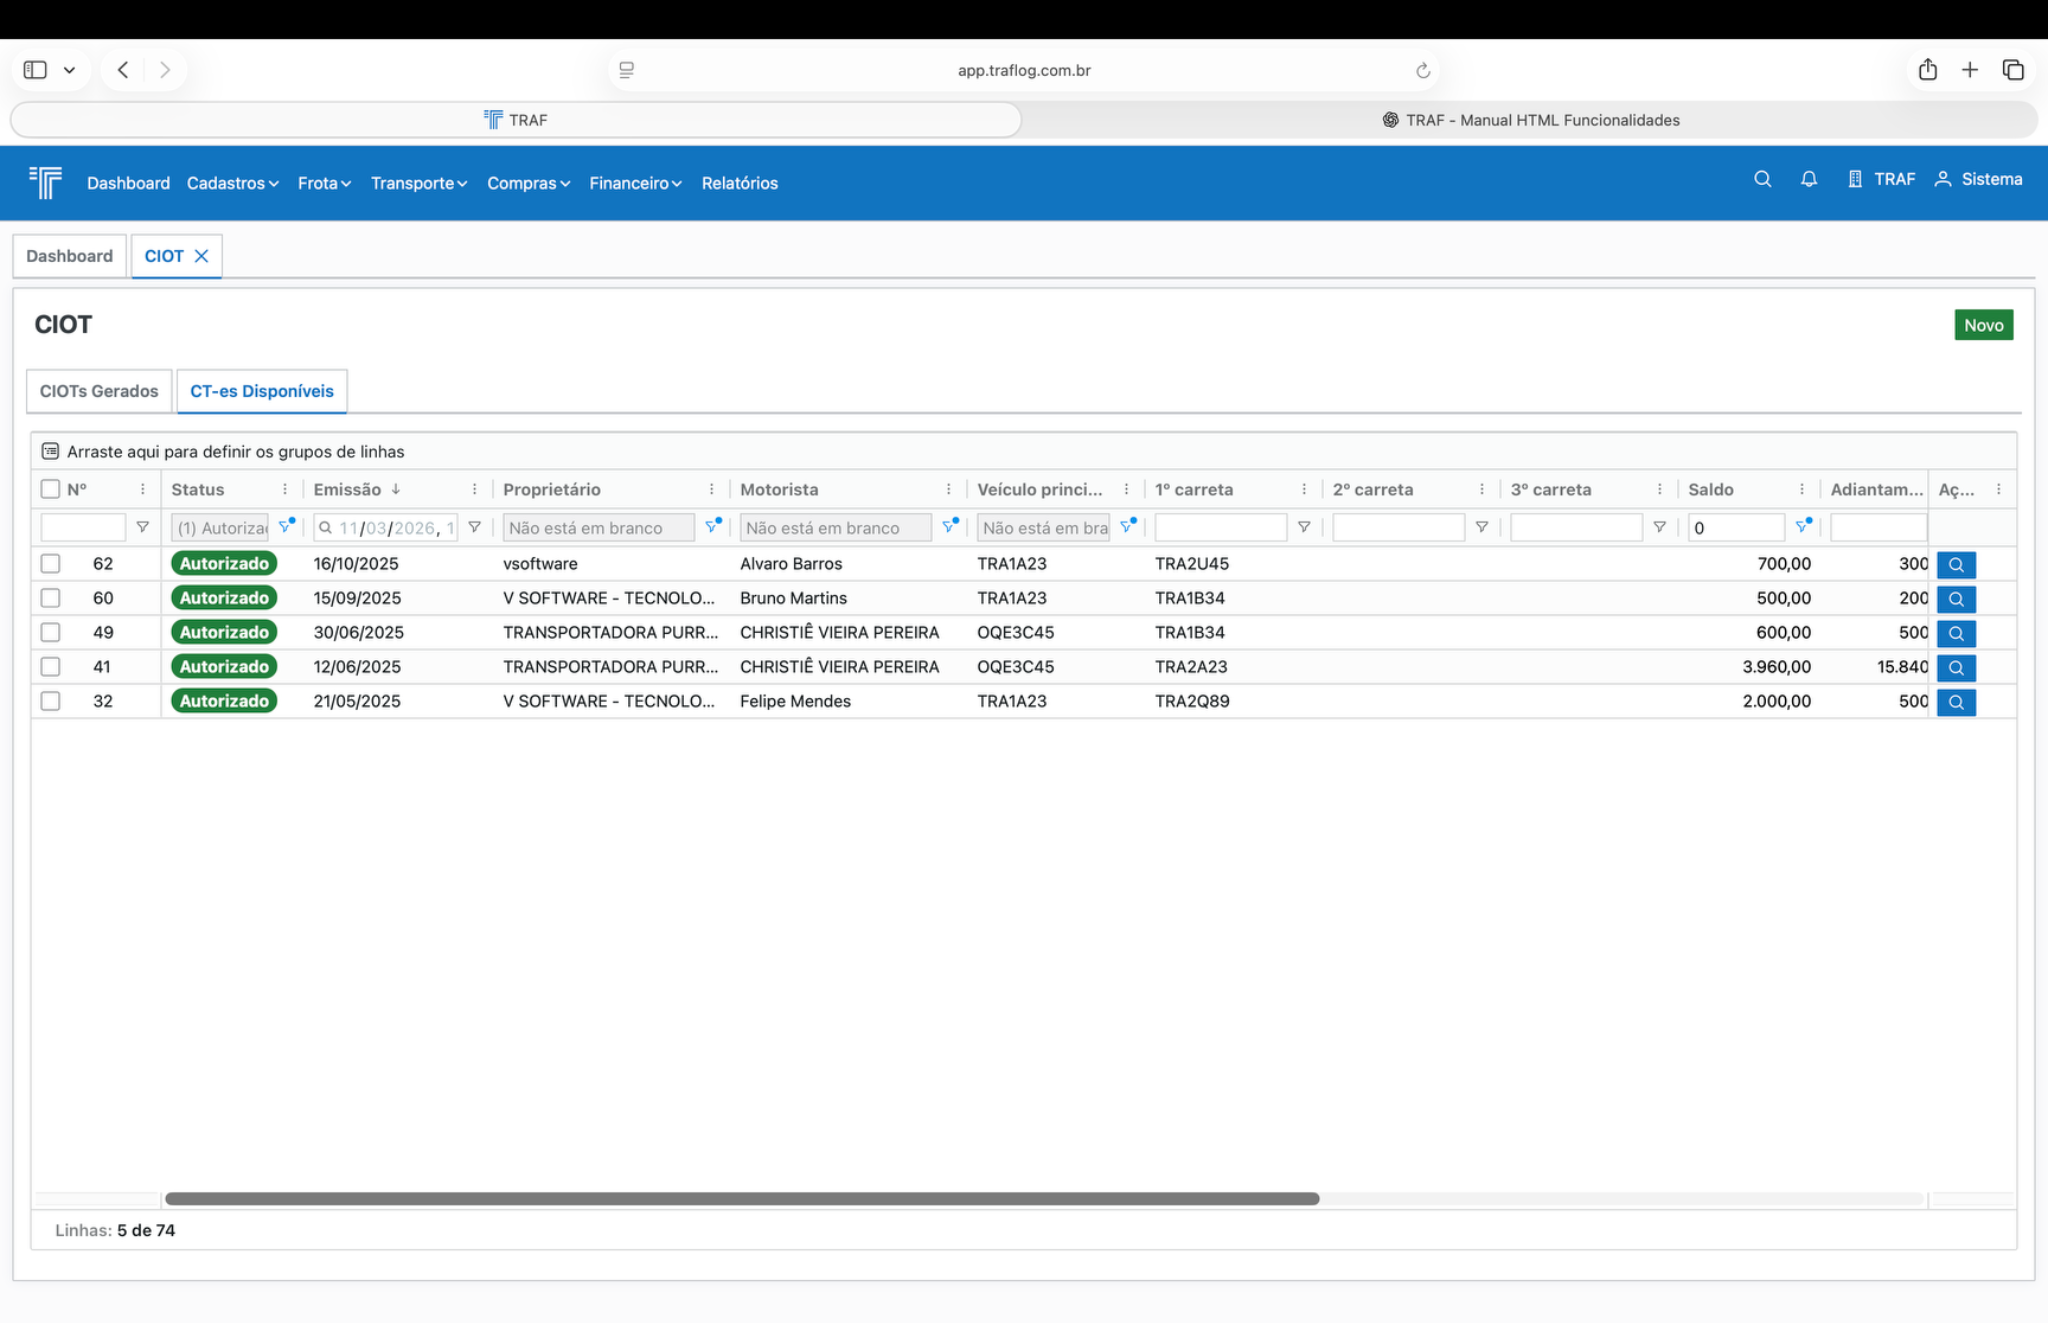Select checkbox for CIOT number 32
The image size is (2048, 1323).
pyautogui.click(x=50, y=701)
